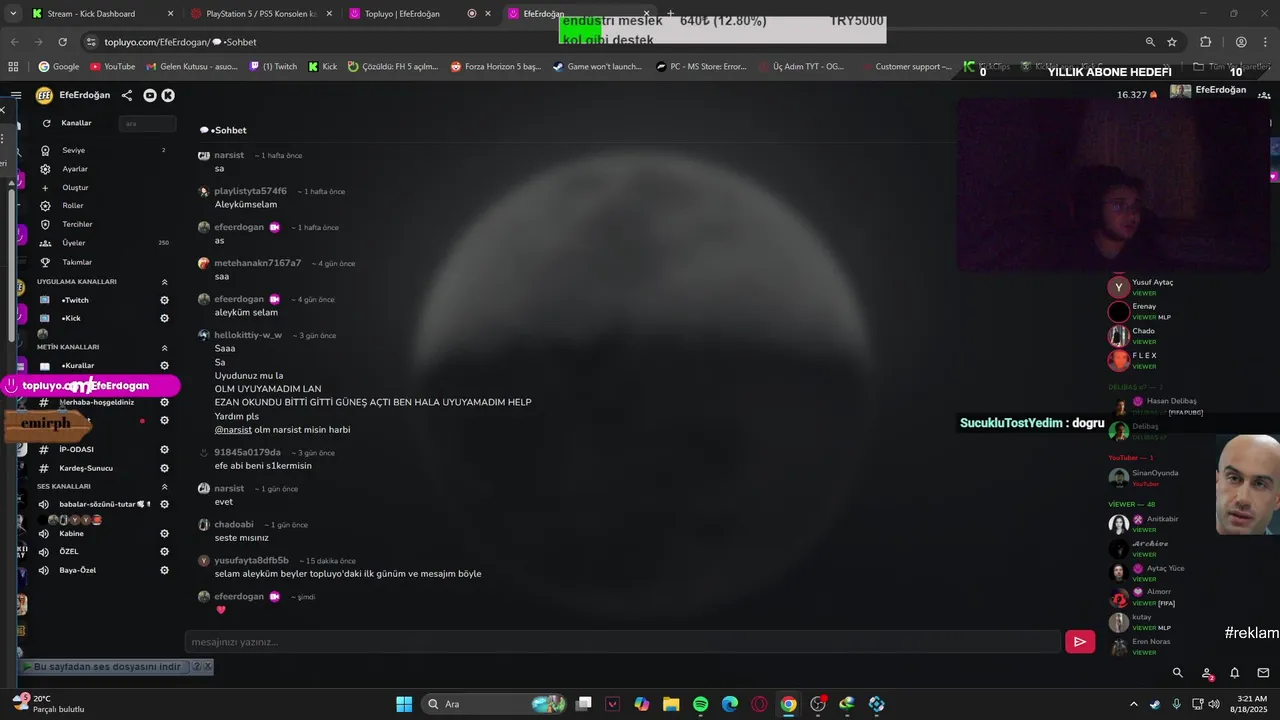Click the channel search field 'ara'
Image resolution: width=1280 pixels, height=720 pixels.
pos(147,123)
